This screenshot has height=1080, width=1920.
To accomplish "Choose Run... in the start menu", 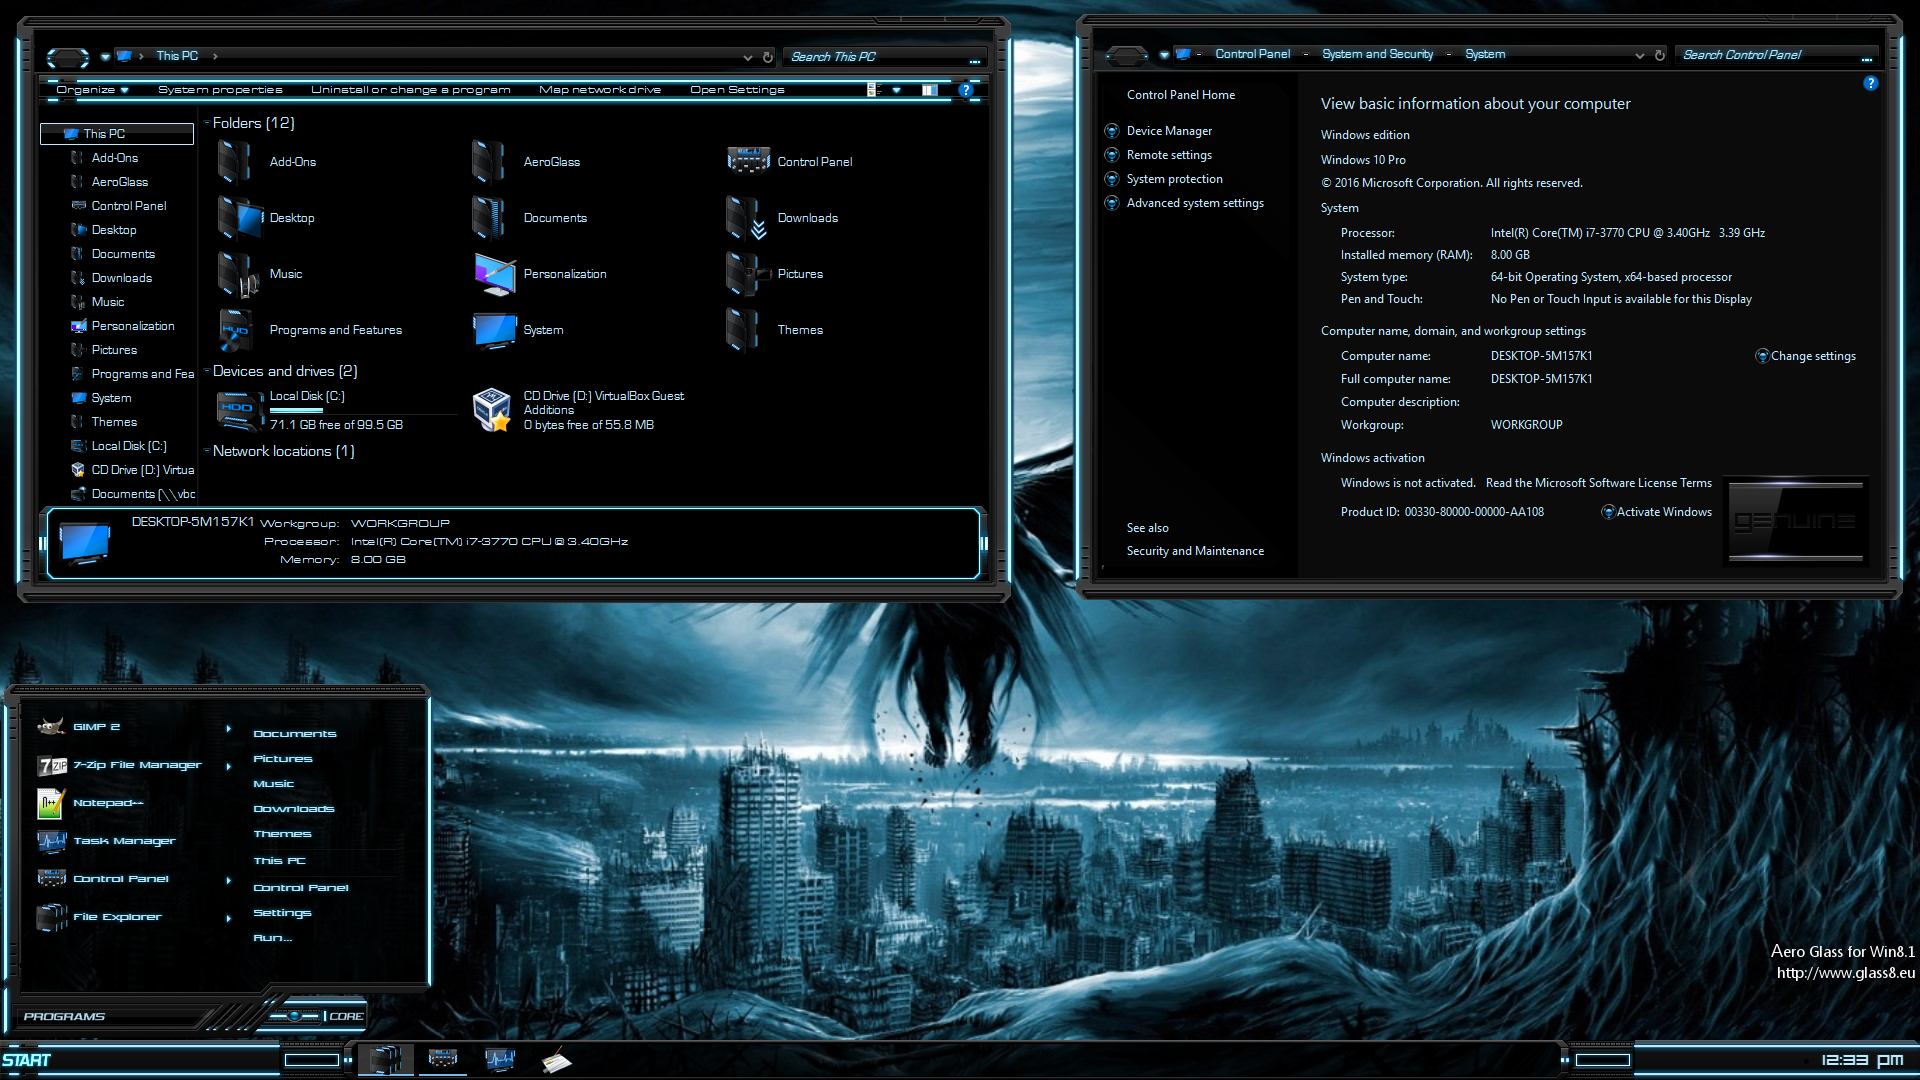I will point(273,938).
